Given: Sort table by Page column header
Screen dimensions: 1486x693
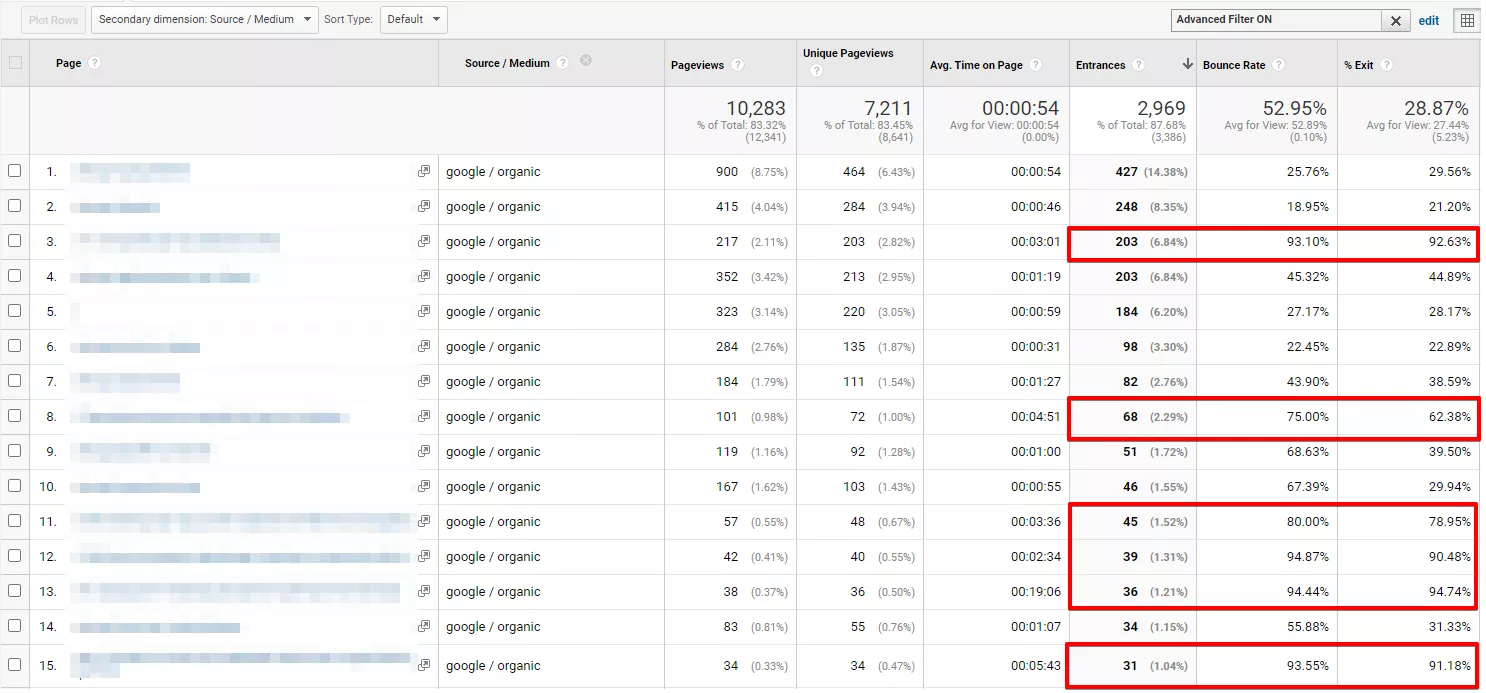Looking at the screenshot, I should (69, 63).
